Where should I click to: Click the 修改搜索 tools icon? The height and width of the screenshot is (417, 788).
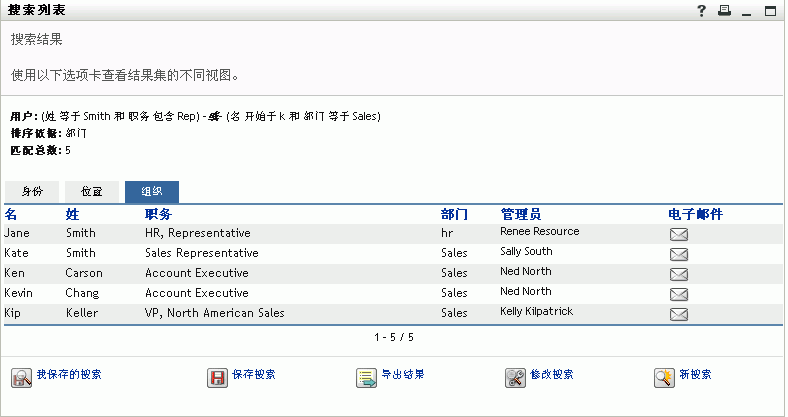pos(515,377)
